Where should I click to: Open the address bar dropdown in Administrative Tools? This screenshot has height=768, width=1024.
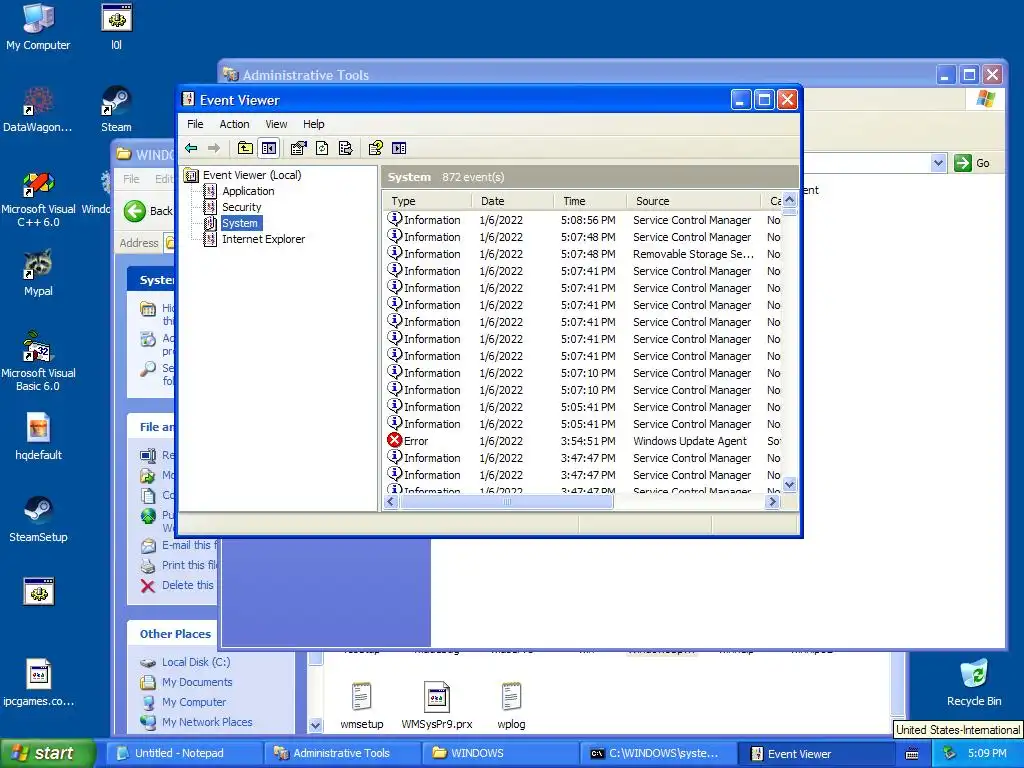click(938, 163)
